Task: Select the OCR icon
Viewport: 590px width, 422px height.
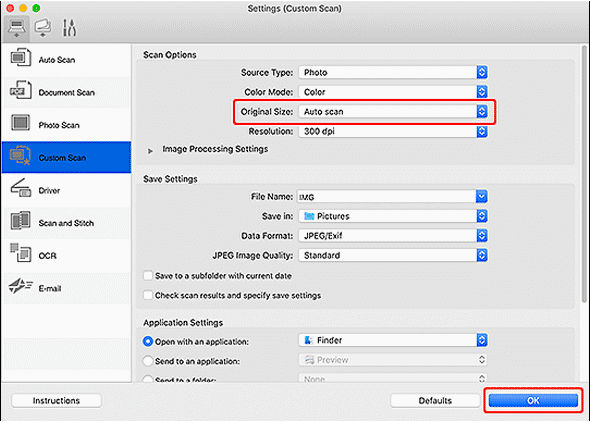Action: [21, 253]
